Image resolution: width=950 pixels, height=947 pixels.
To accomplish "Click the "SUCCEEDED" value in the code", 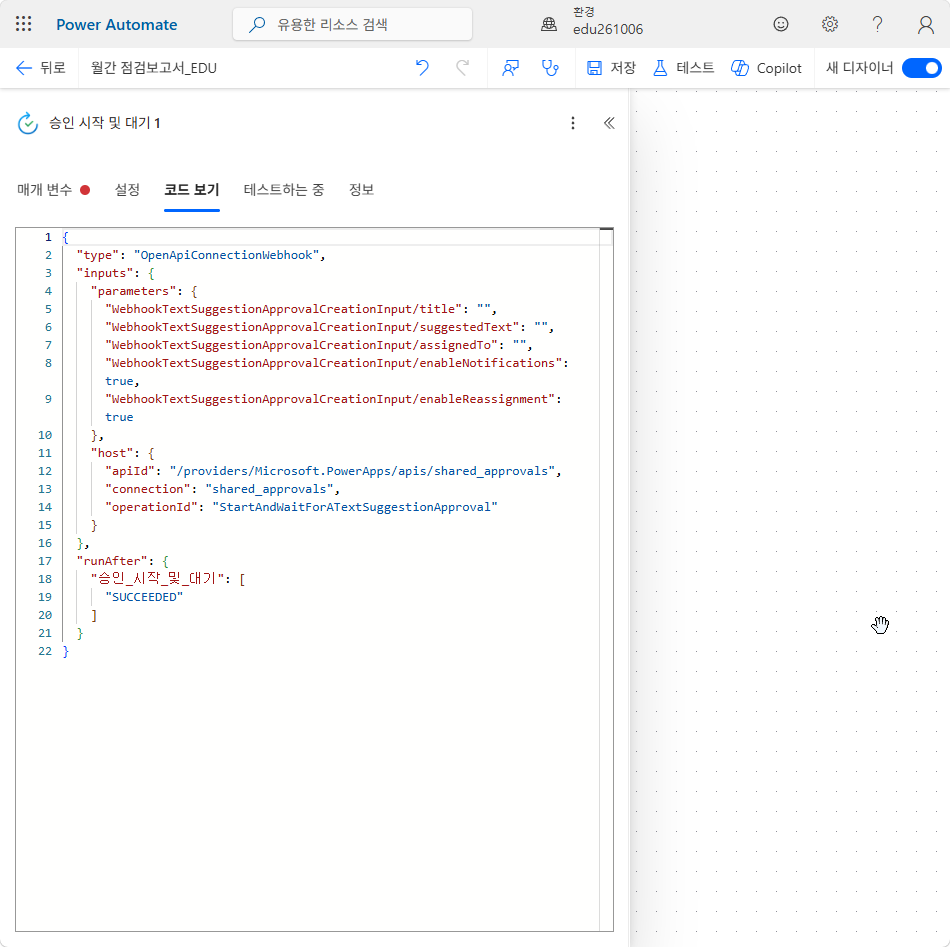I will 144,597.
